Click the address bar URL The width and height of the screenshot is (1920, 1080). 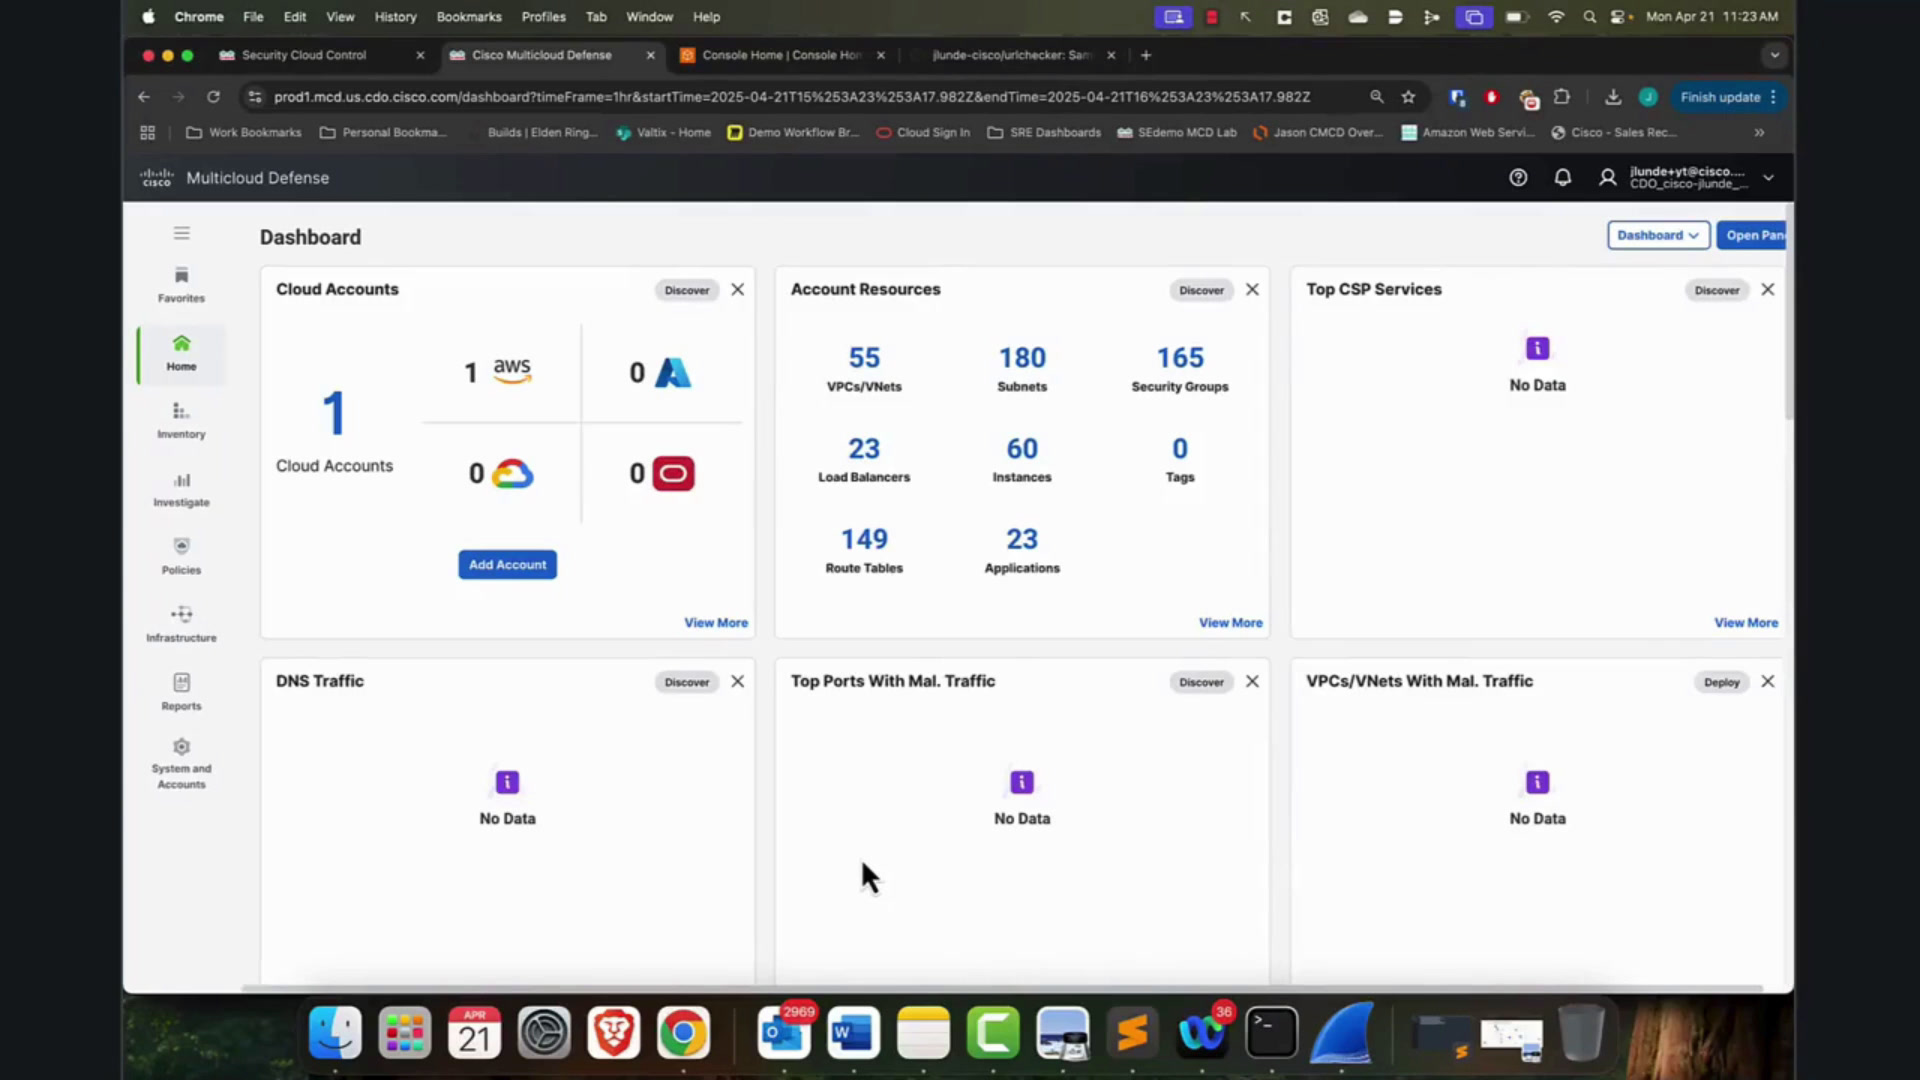pyautogui.click(x=791, y=97)
